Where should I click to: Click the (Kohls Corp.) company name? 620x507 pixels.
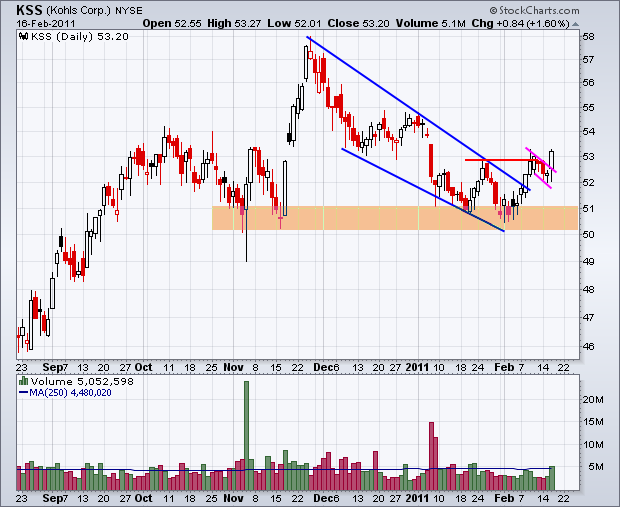(78, 10)
